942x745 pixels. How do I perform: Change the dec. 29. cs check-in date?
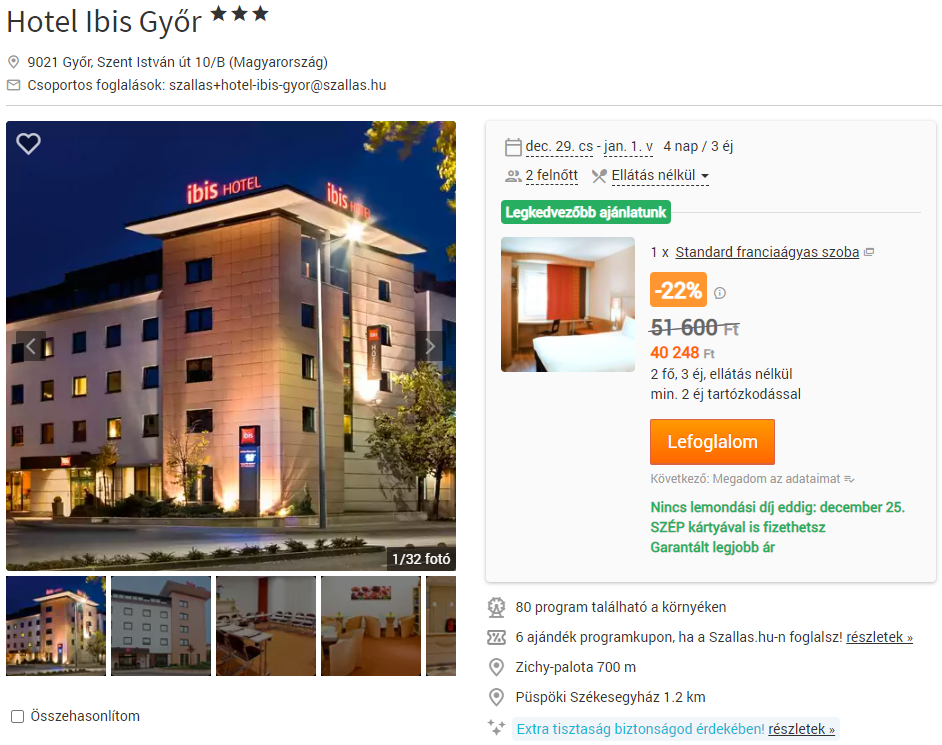pyautogui.click(x=559, y=147)
